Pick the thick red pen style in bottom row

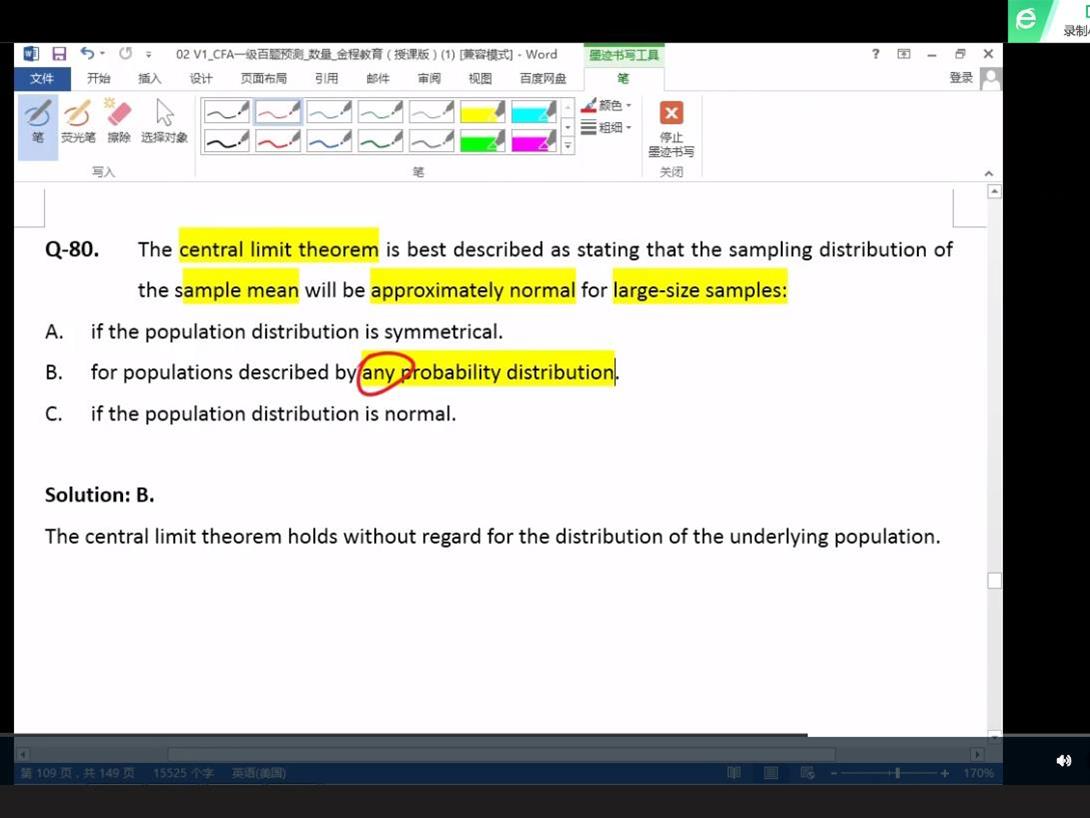click(278, 141)
